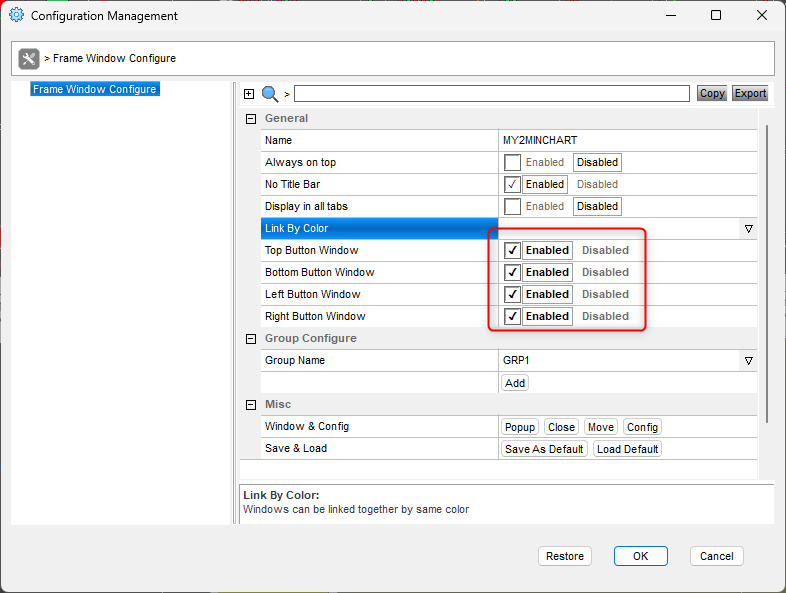Click the wrench tools breadcrumb icon
Screen dimensions: 786x593
[29, 59]
